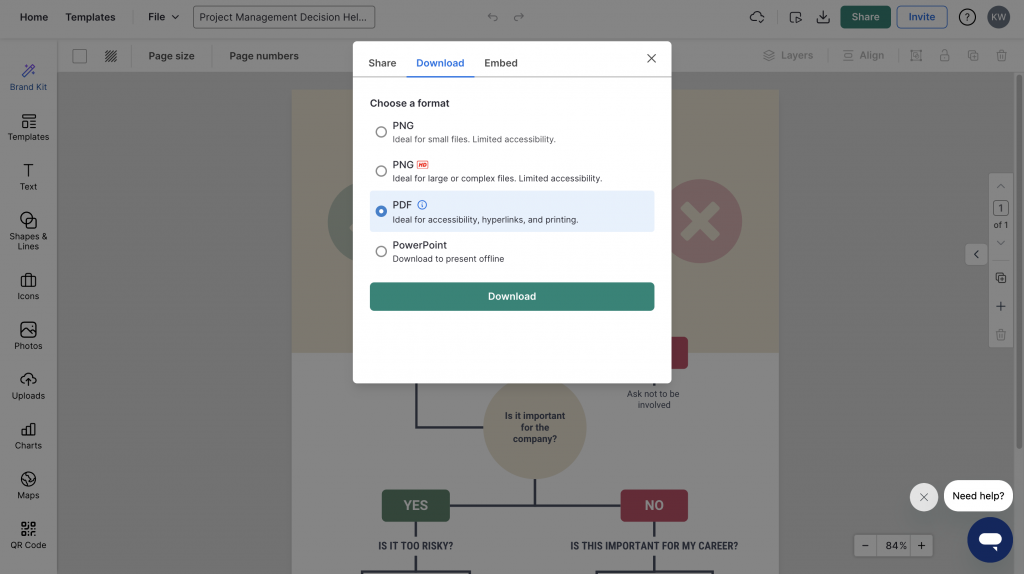Open the Brand Kit panel

coord(28,76)
